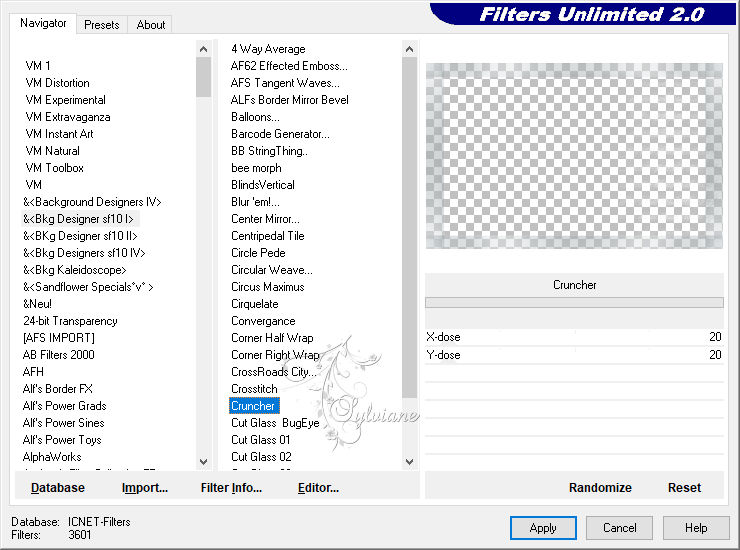Click Randomize to shuffle settings
The image size is (740, 550).
[600, 488]
